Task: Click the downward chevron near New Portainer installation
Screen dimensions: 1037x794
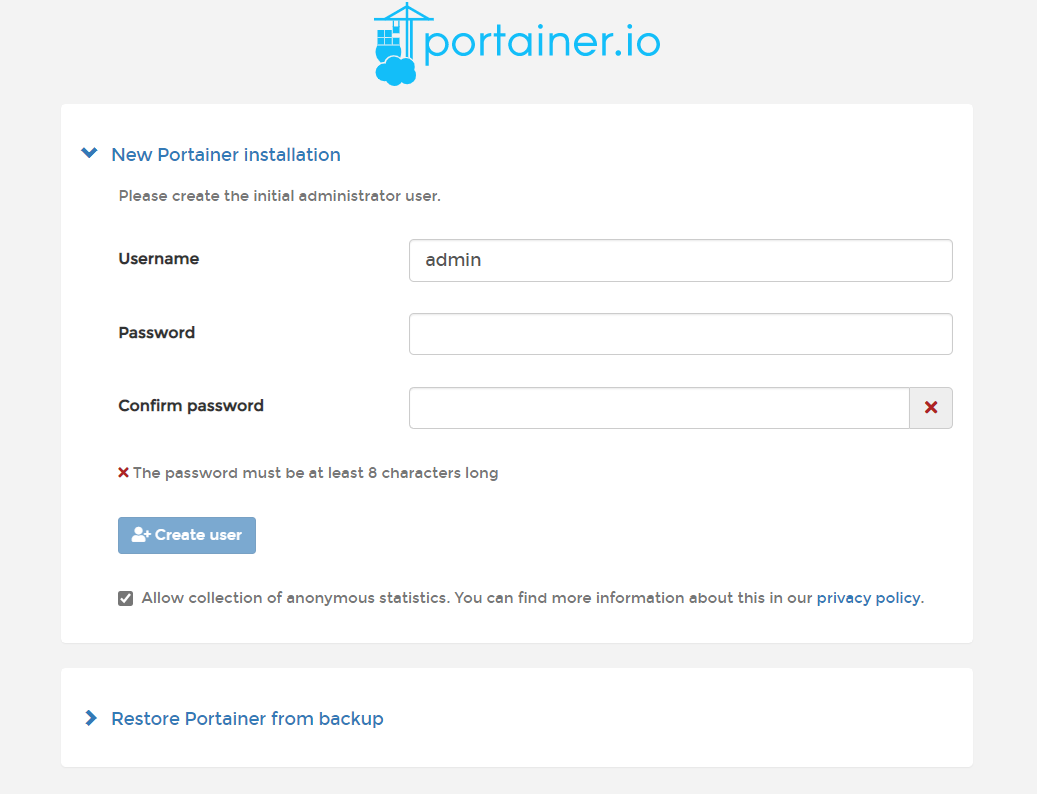Action: (x=89, y=152)
